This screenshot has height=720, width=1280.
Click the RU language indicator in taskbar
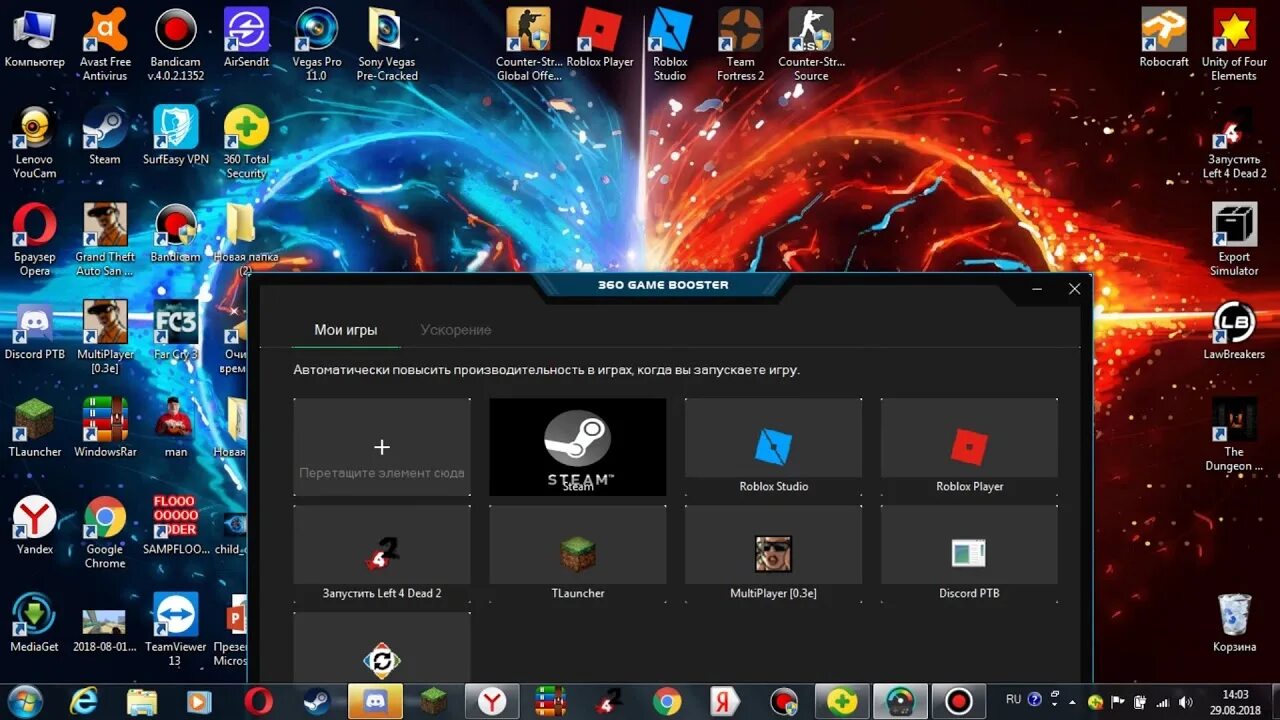click(x=1013, y=700)
